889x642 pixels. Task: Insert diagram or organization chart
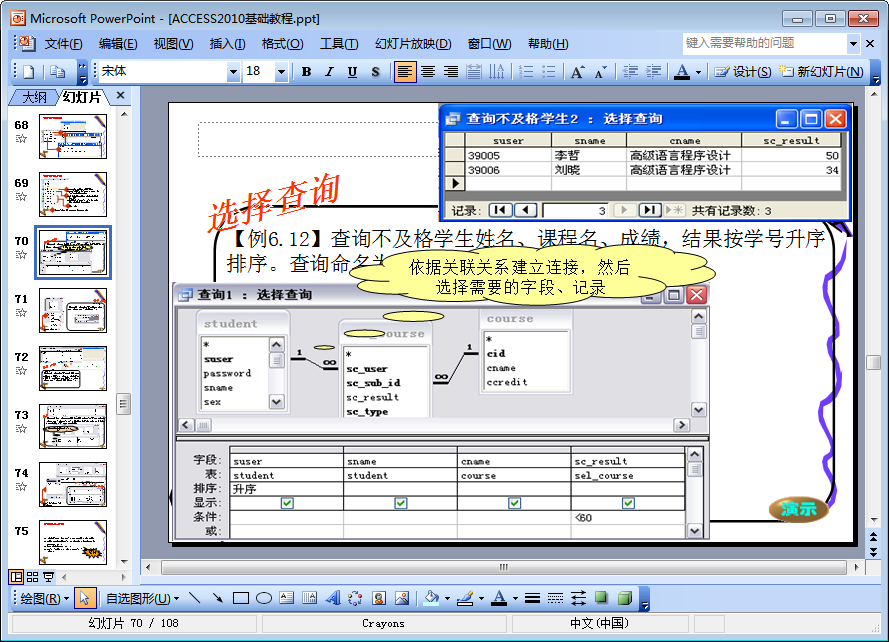[355, 598]
